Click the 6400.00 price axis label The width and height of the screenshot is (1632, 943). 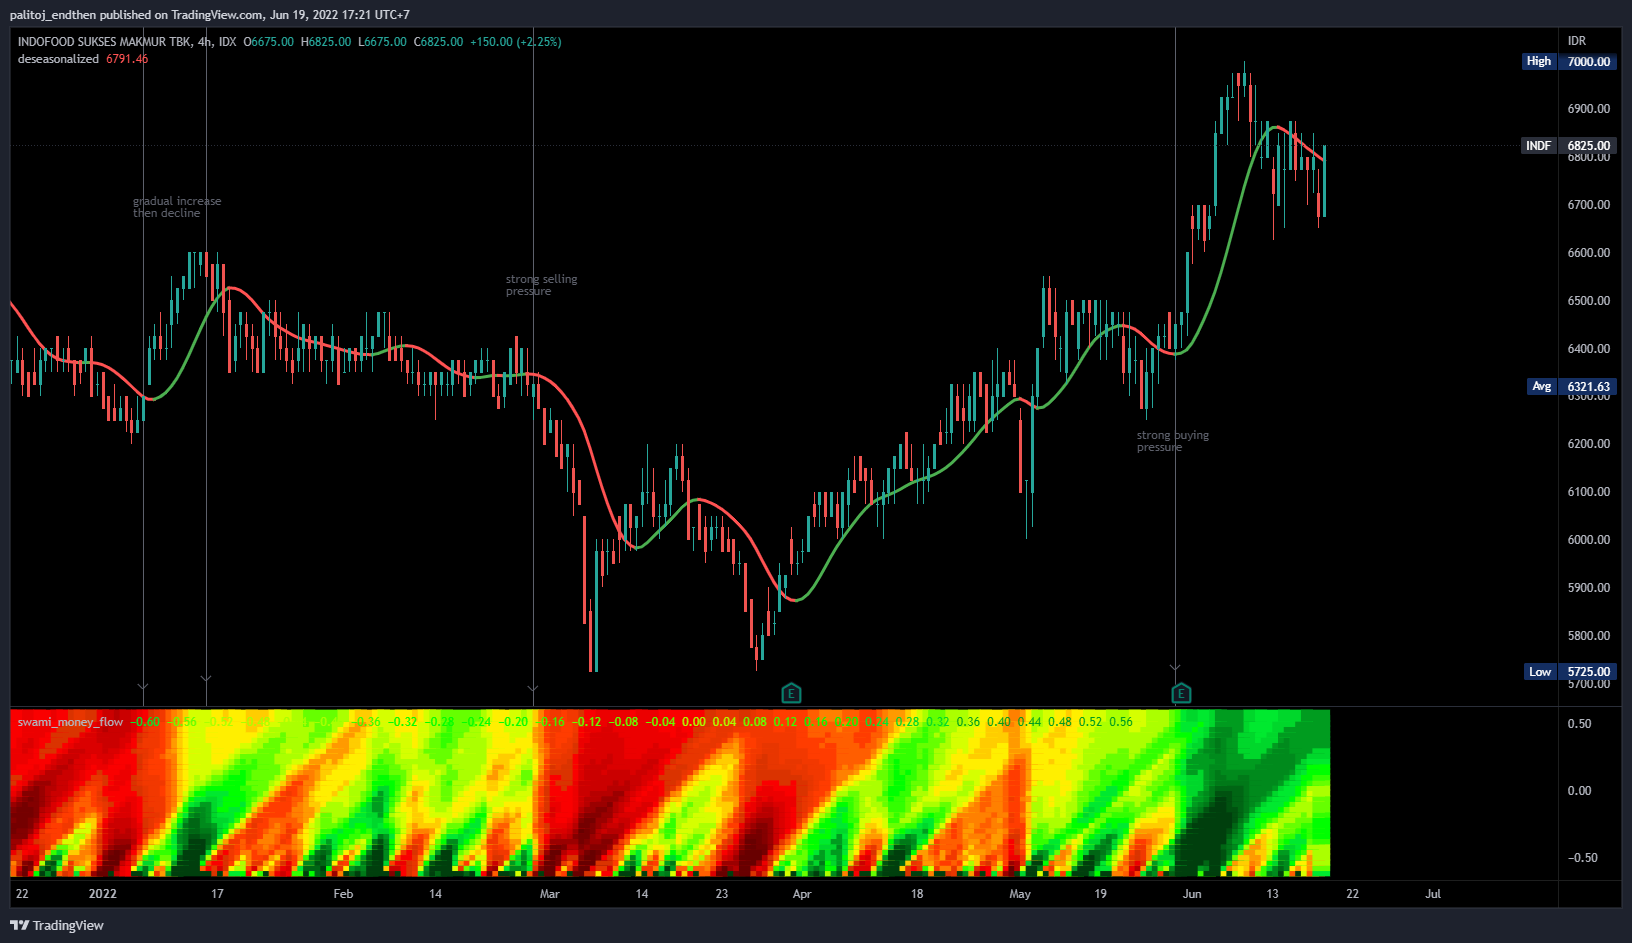[x=1589, y=349]
